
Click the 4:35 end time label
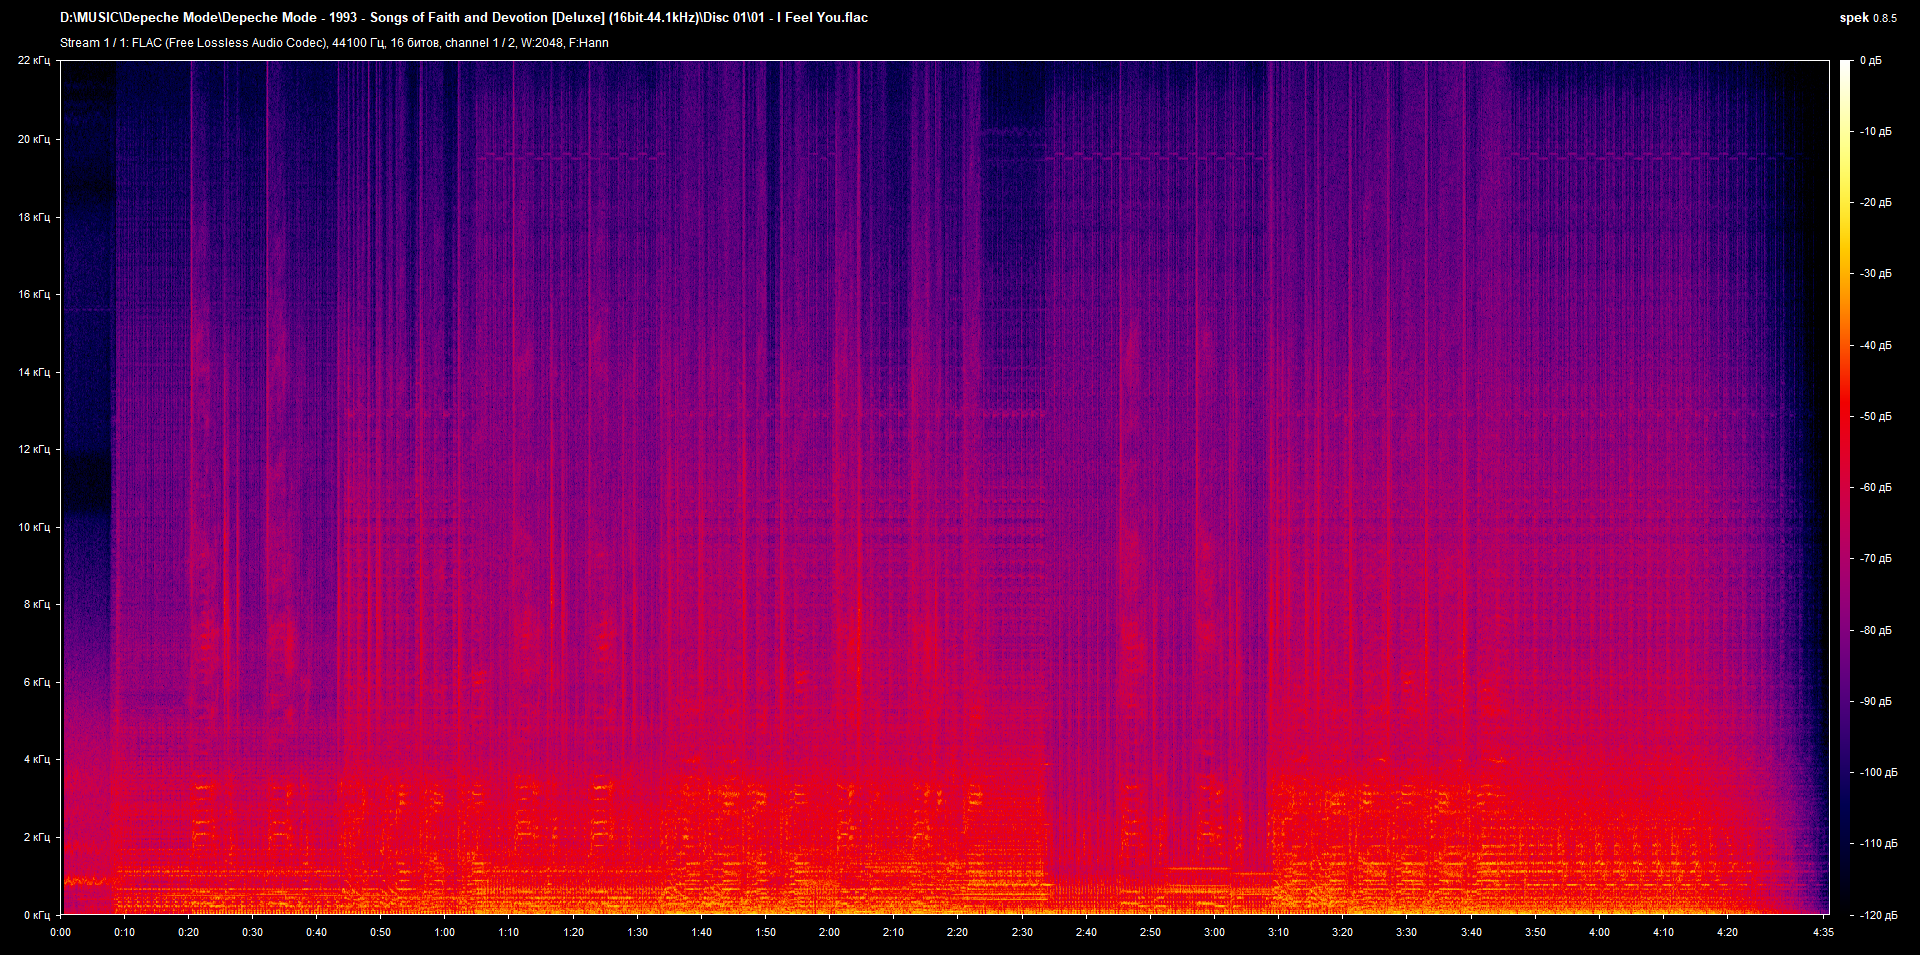pyautogui.click(x=1823, y=932)
